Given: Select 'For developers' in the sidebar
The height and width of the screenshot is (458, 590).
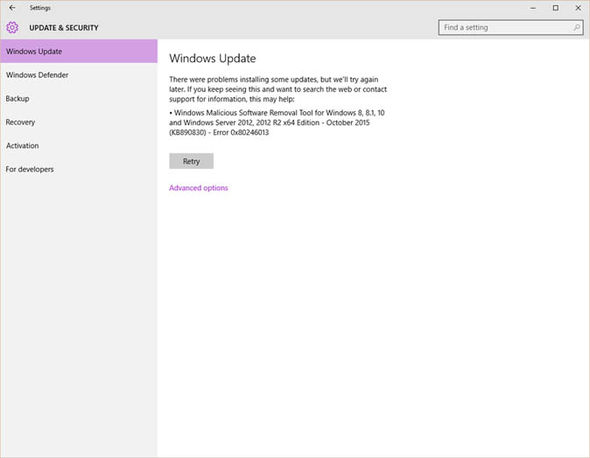Looking at the screenshot, I should 79,169.
